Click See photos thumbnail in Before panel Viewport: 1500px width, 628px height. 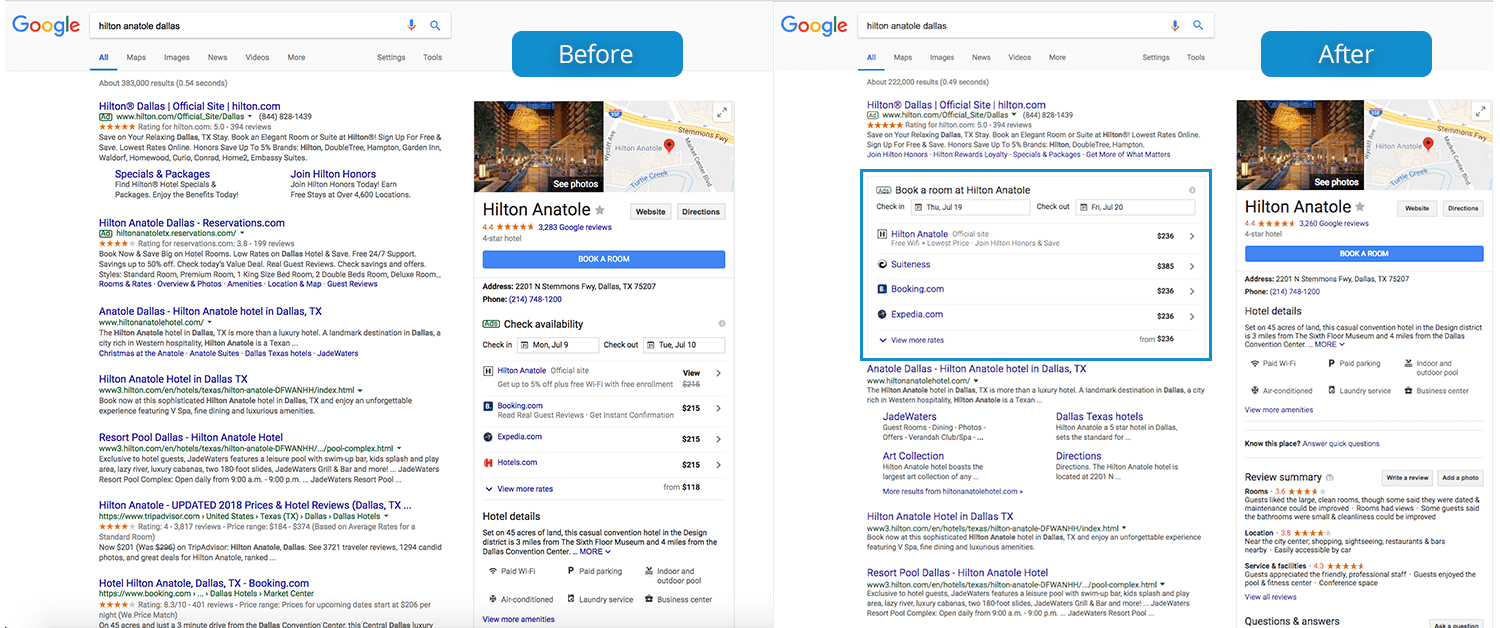pos(538,146)
